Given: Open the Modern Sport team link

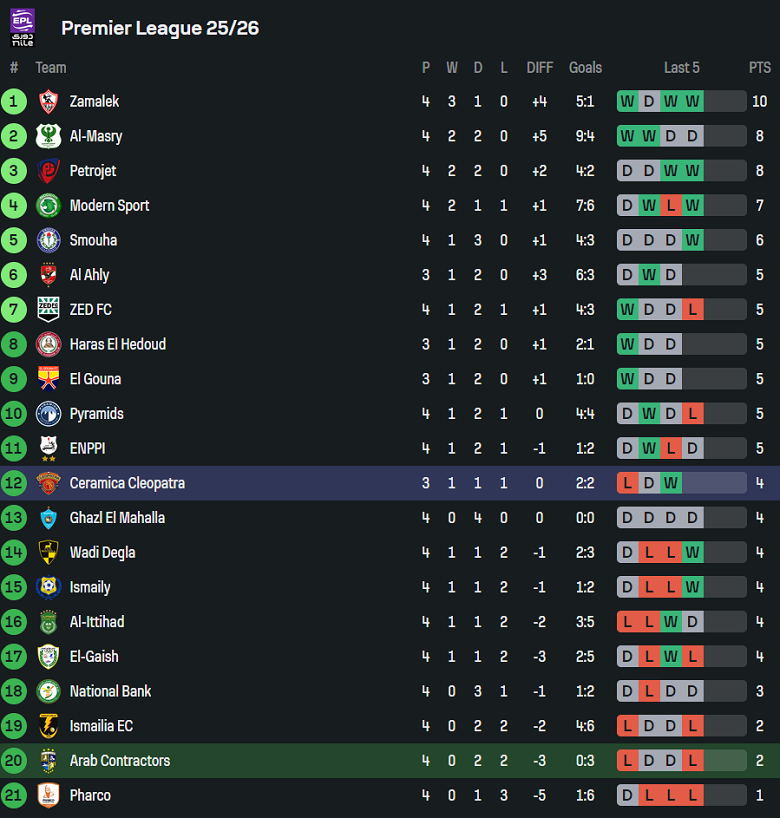Looking at the screenshot, I should click(x=109, y=206).
